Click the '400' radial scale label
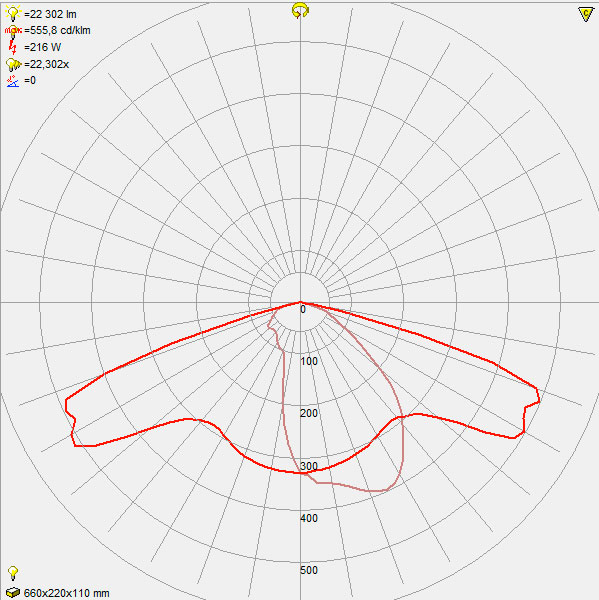Image resolution: width=599 pixels, height=600 pixels. coord(309,518)
